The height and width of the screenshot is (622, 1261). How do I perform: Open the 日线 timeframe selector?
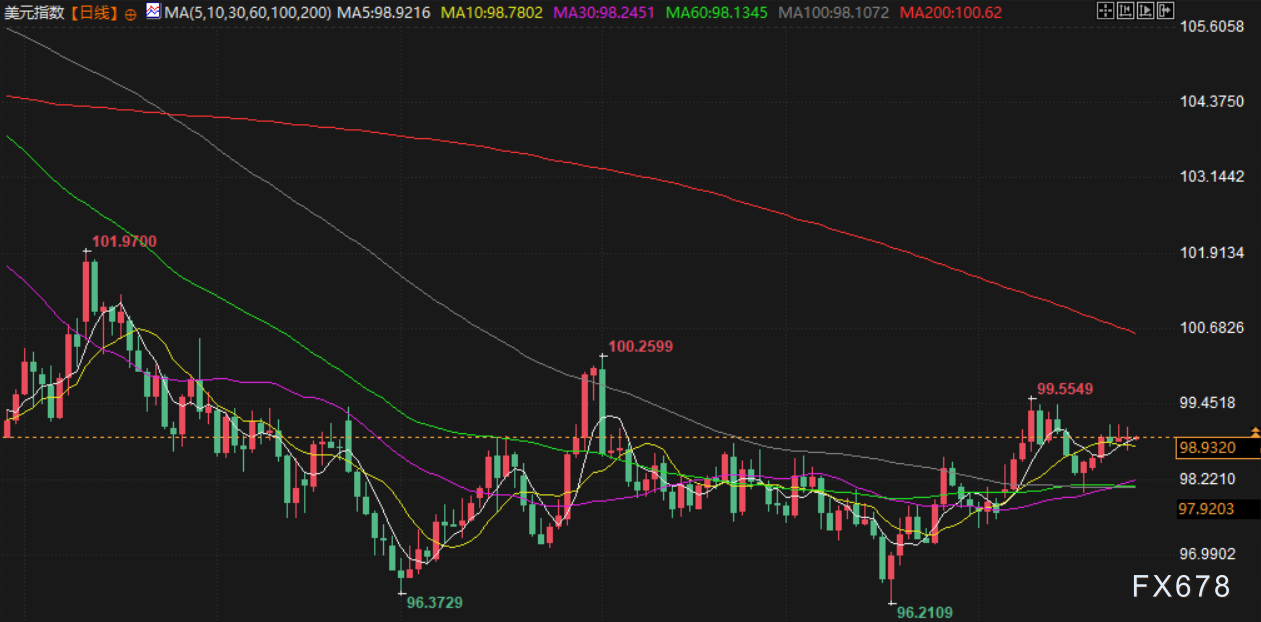coord(96,13)
